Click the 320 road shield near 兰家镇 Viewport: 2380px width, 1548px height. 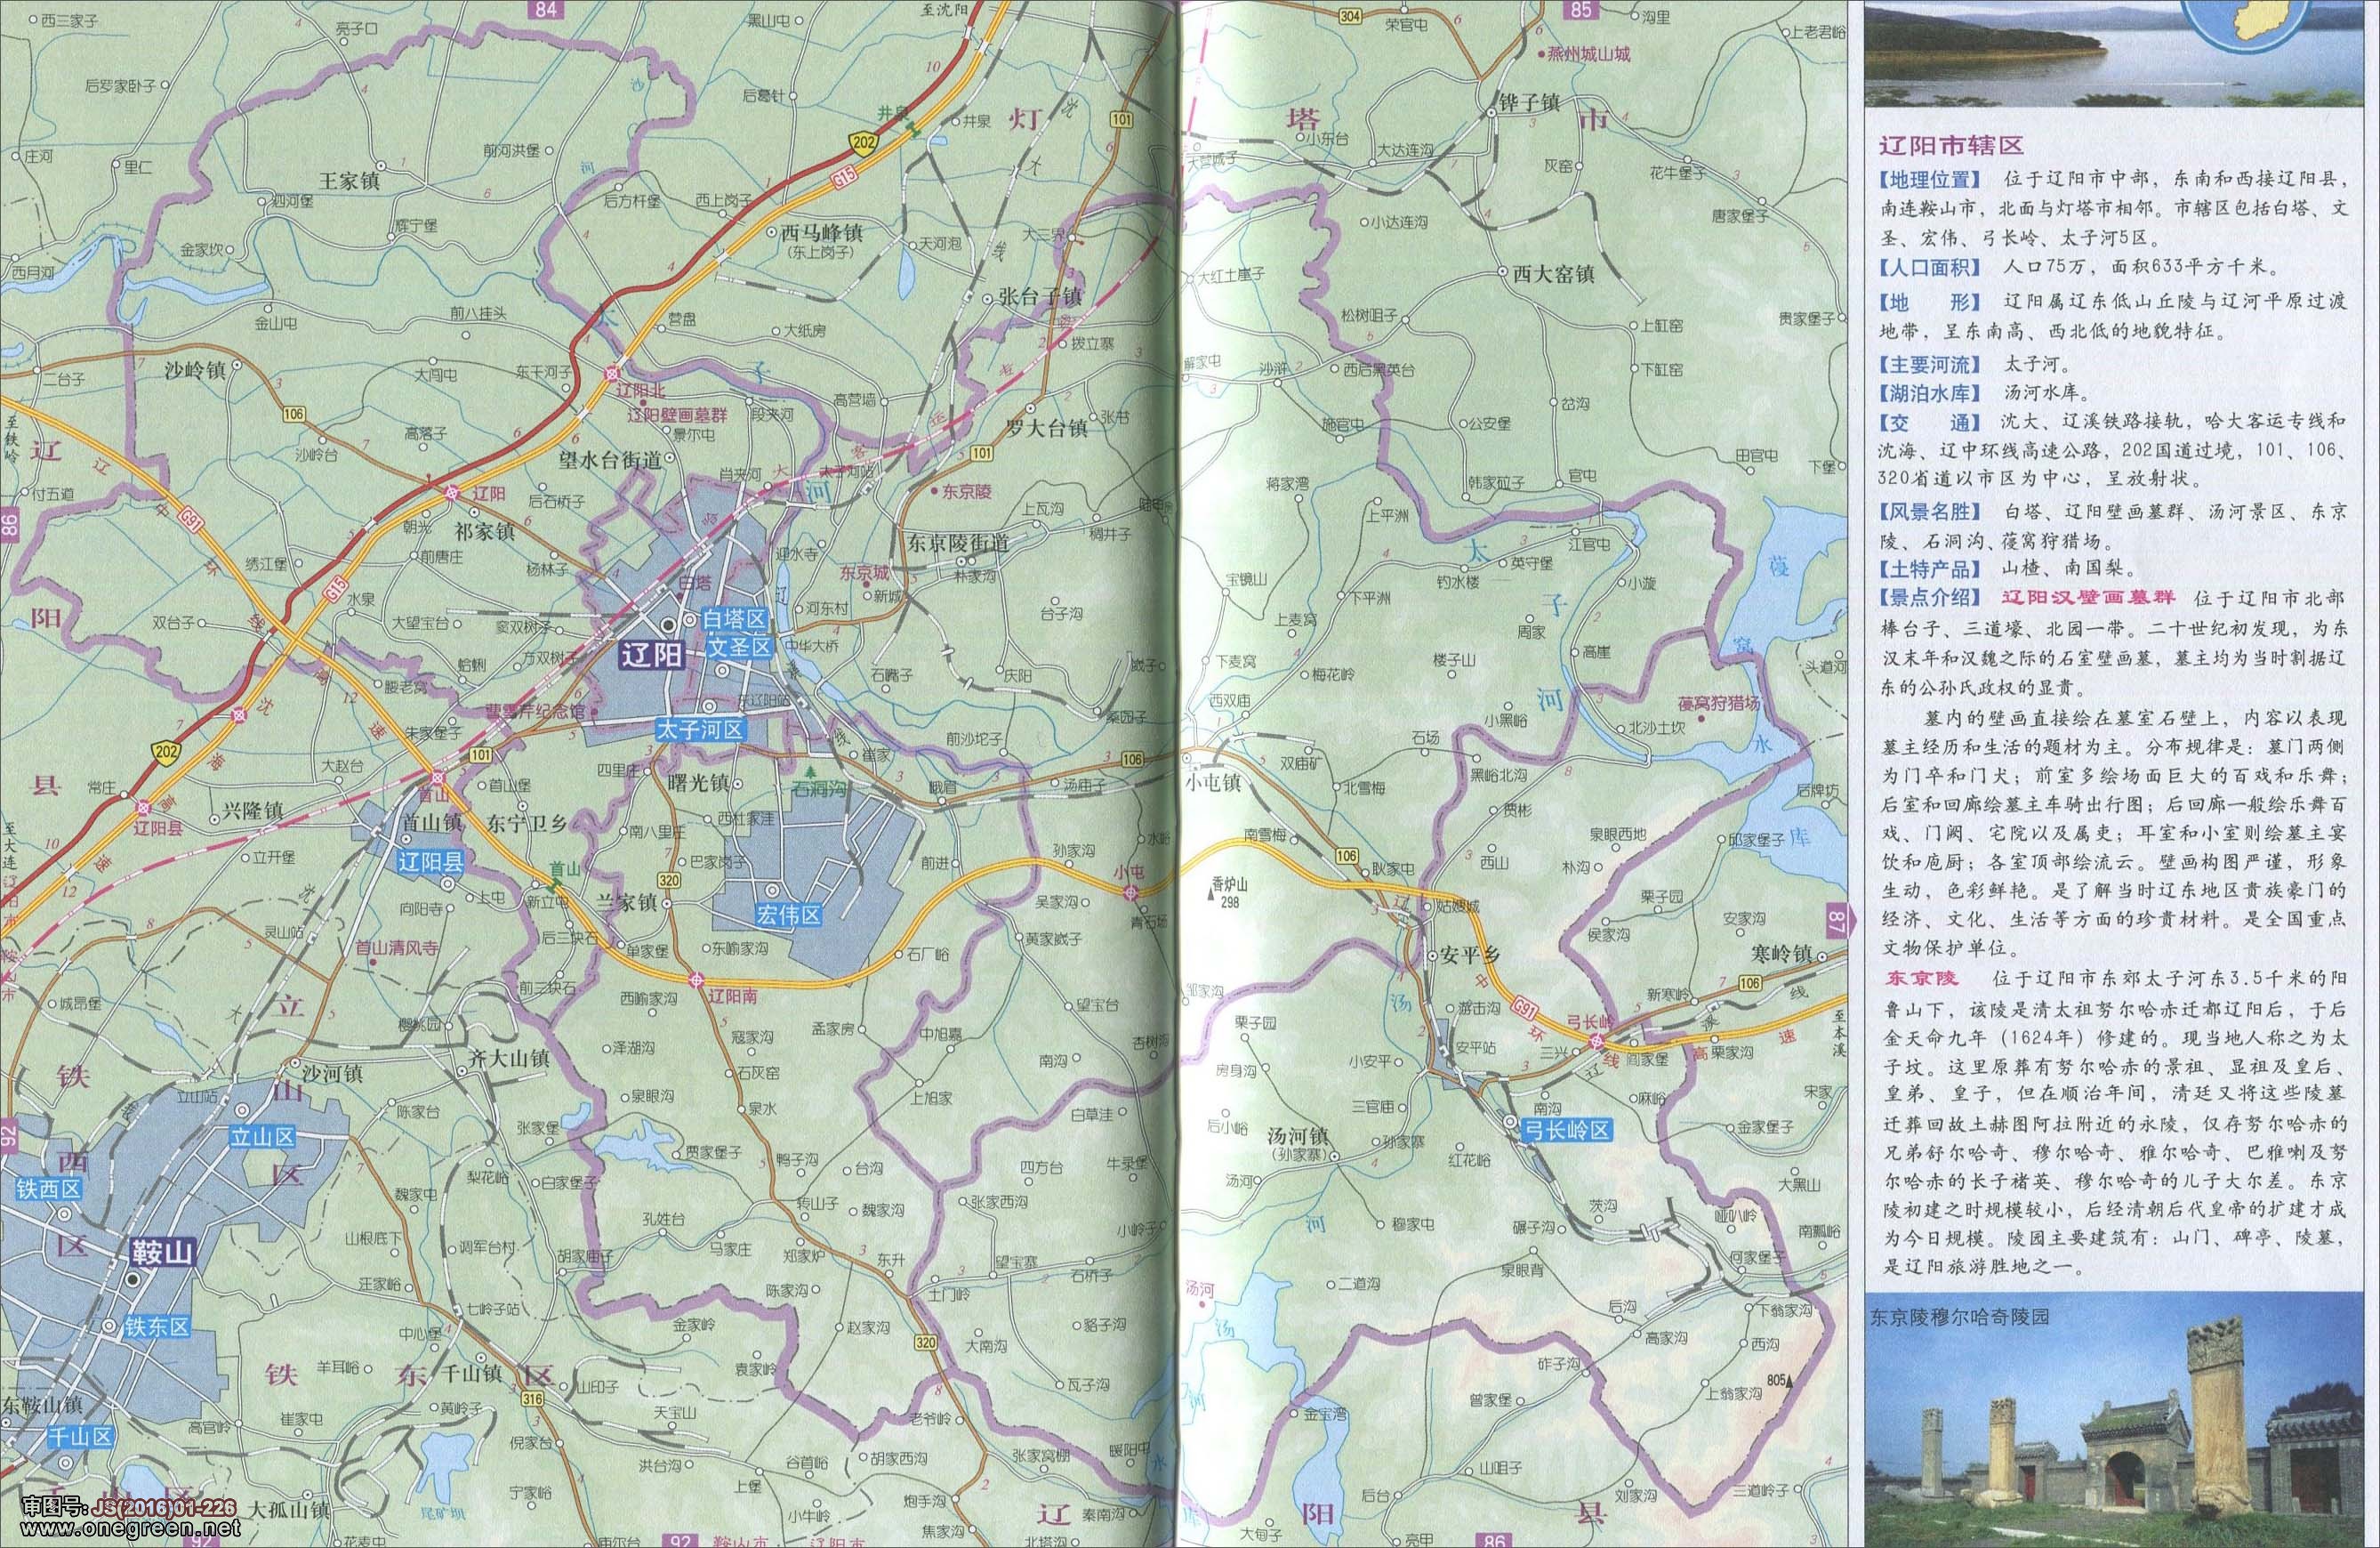(669, 881)
